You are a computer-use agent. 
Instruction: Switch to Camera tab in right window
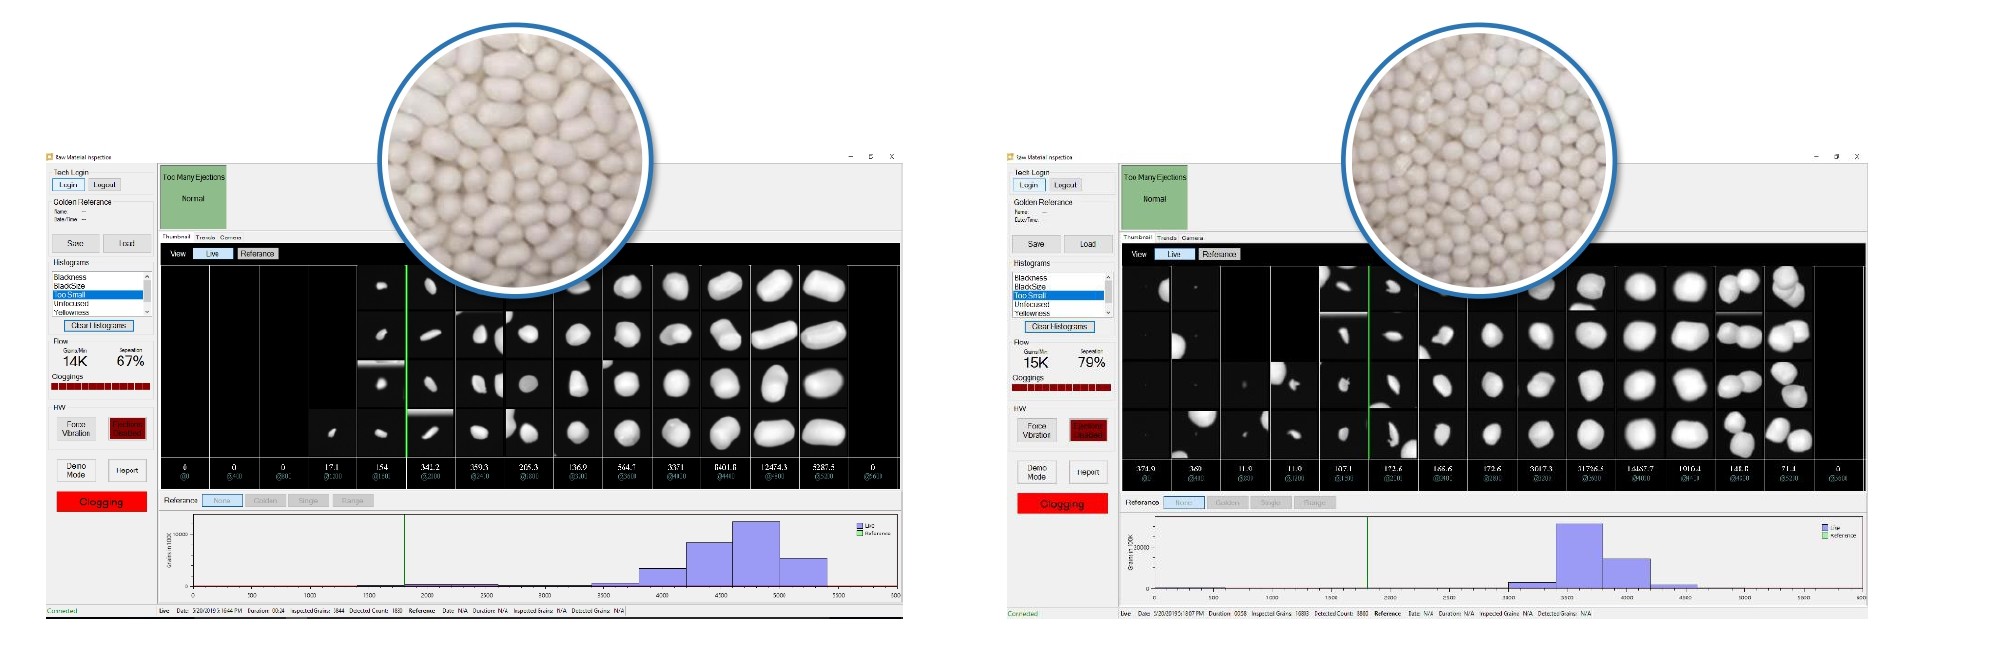(1192, 238)
